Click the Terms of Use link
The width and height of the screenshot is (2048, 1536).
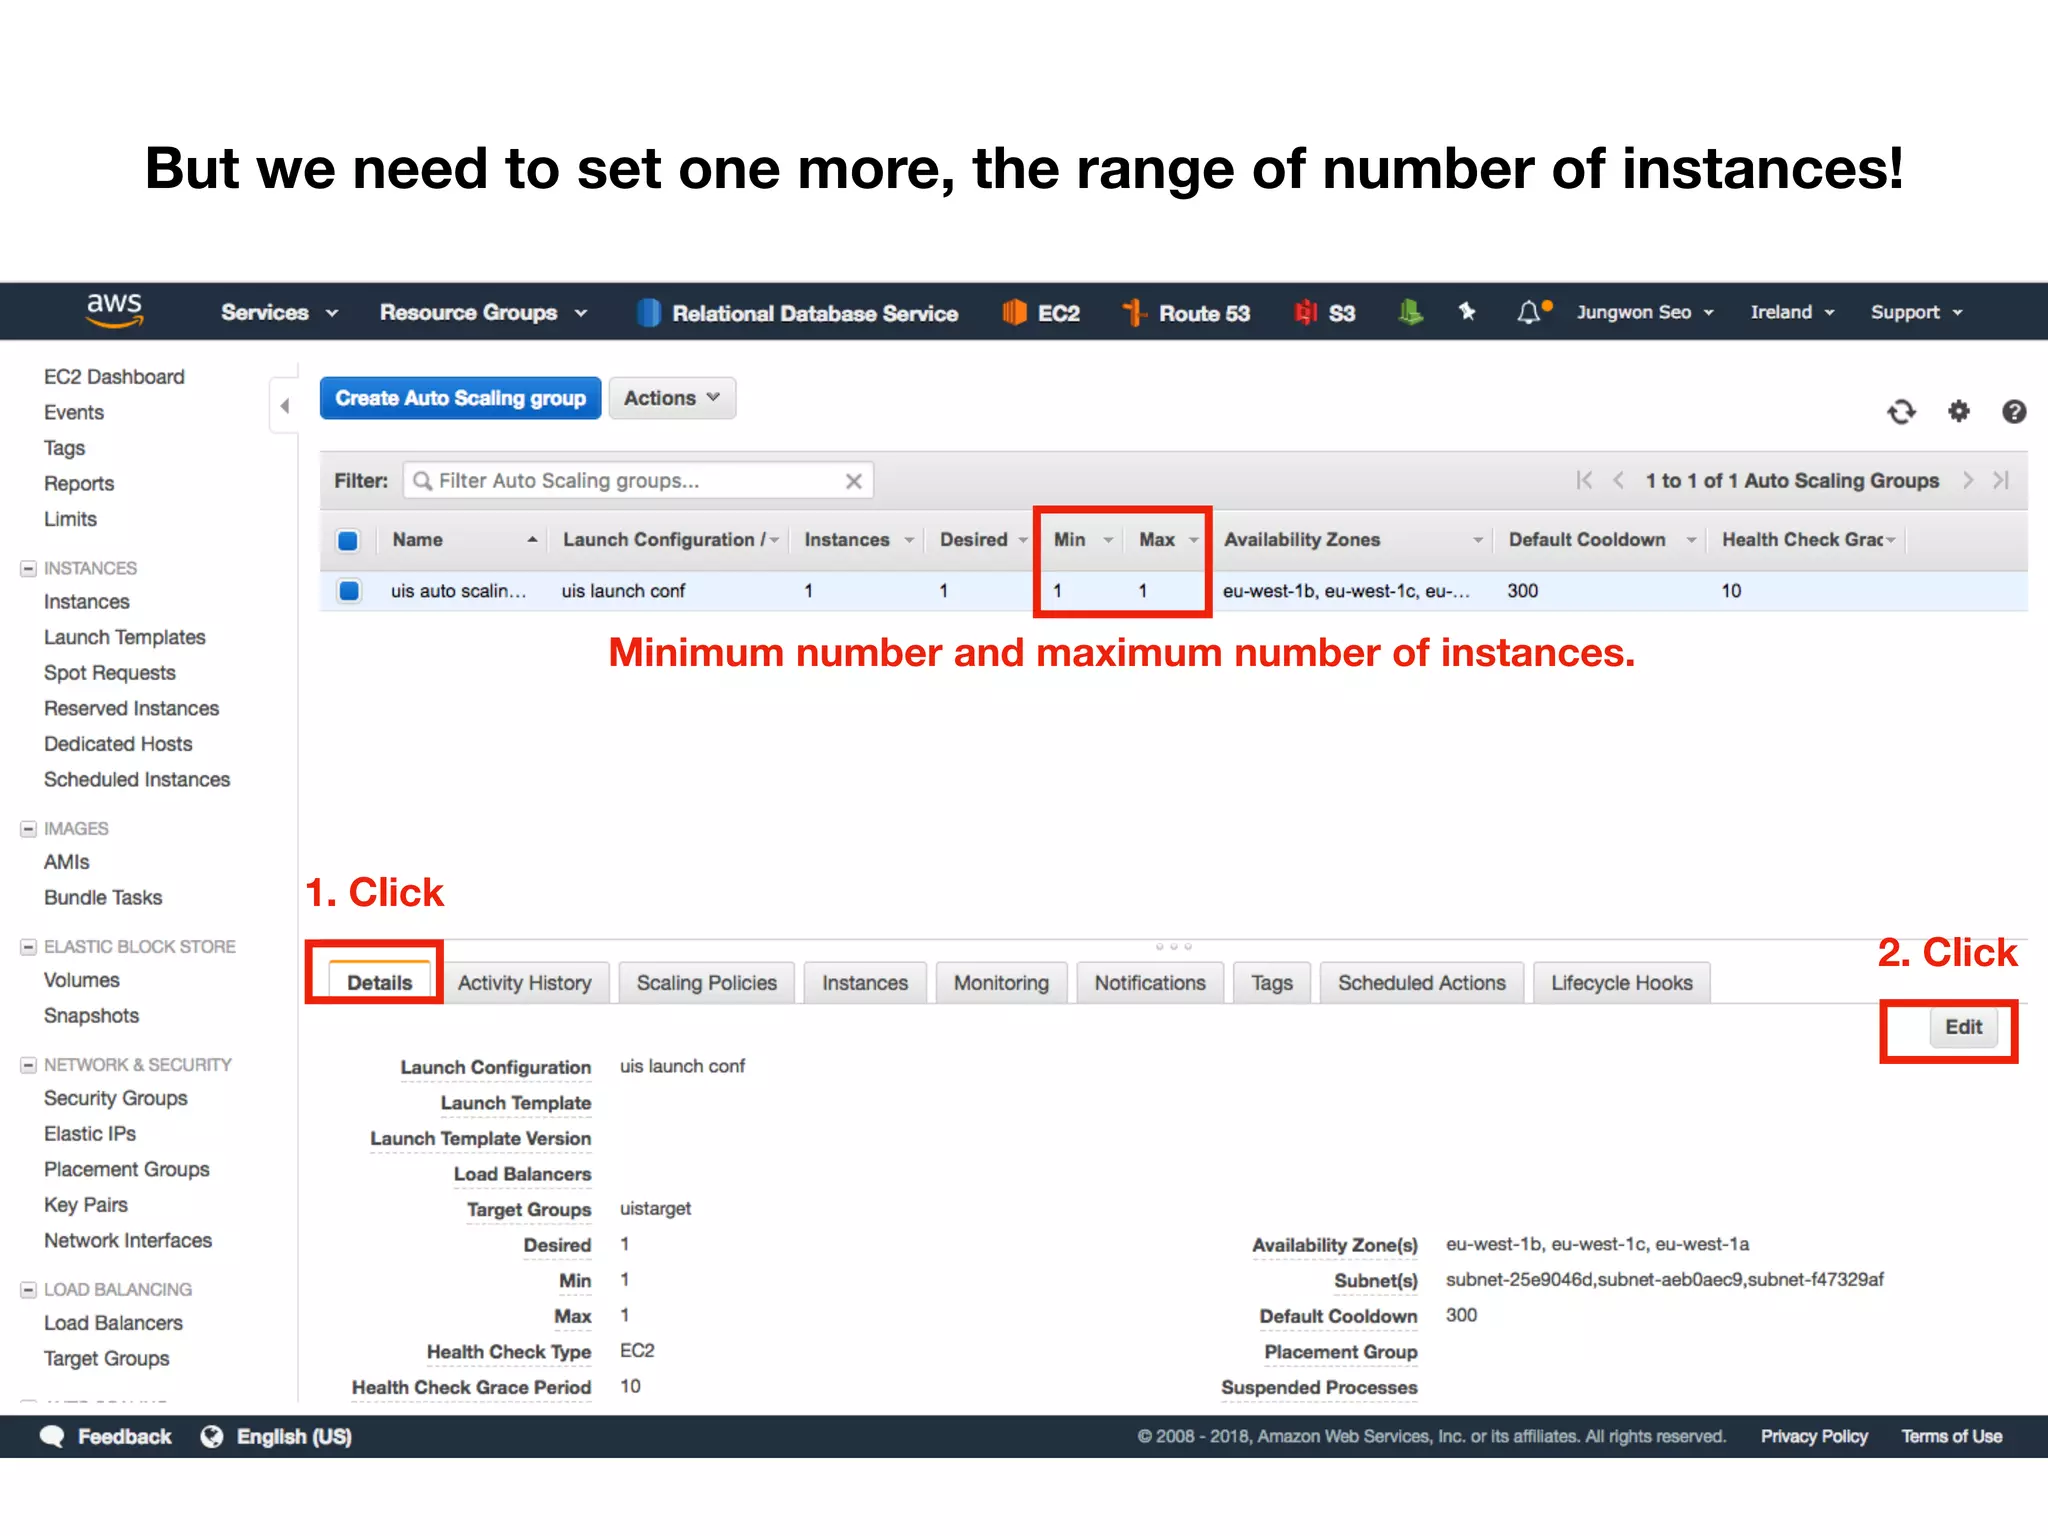click(1951, 1436)
